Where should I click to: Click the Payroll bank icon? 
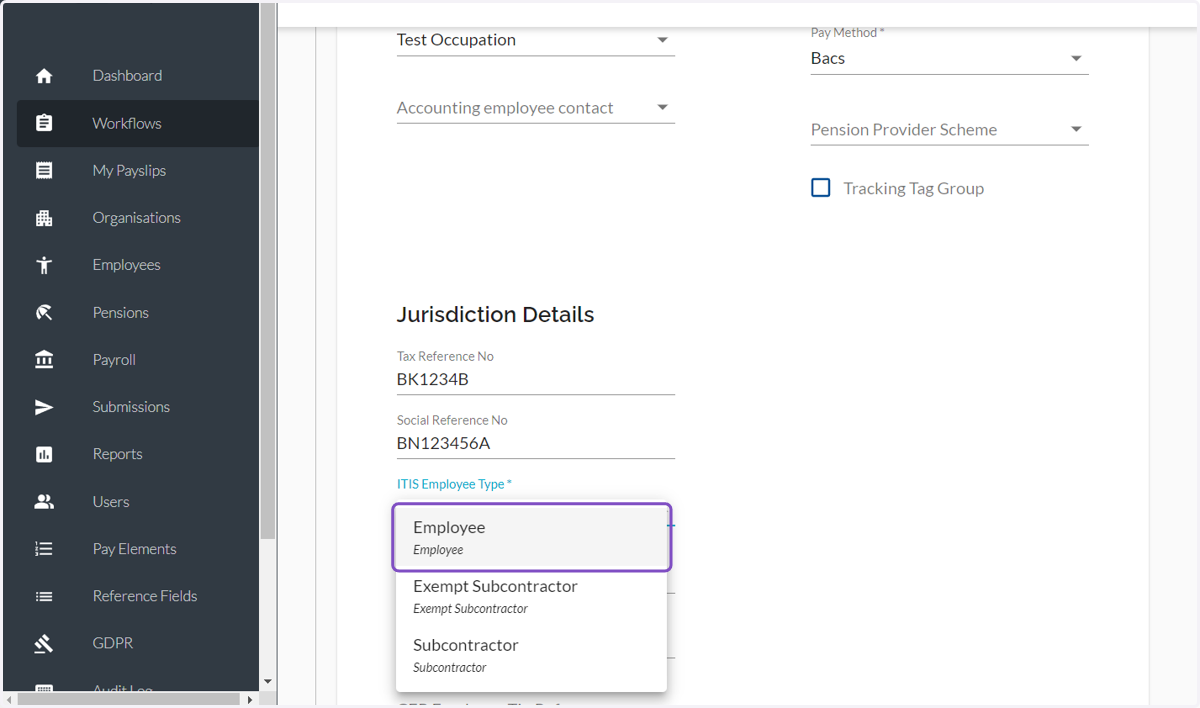pyautogui.click(x=44, y=360)
